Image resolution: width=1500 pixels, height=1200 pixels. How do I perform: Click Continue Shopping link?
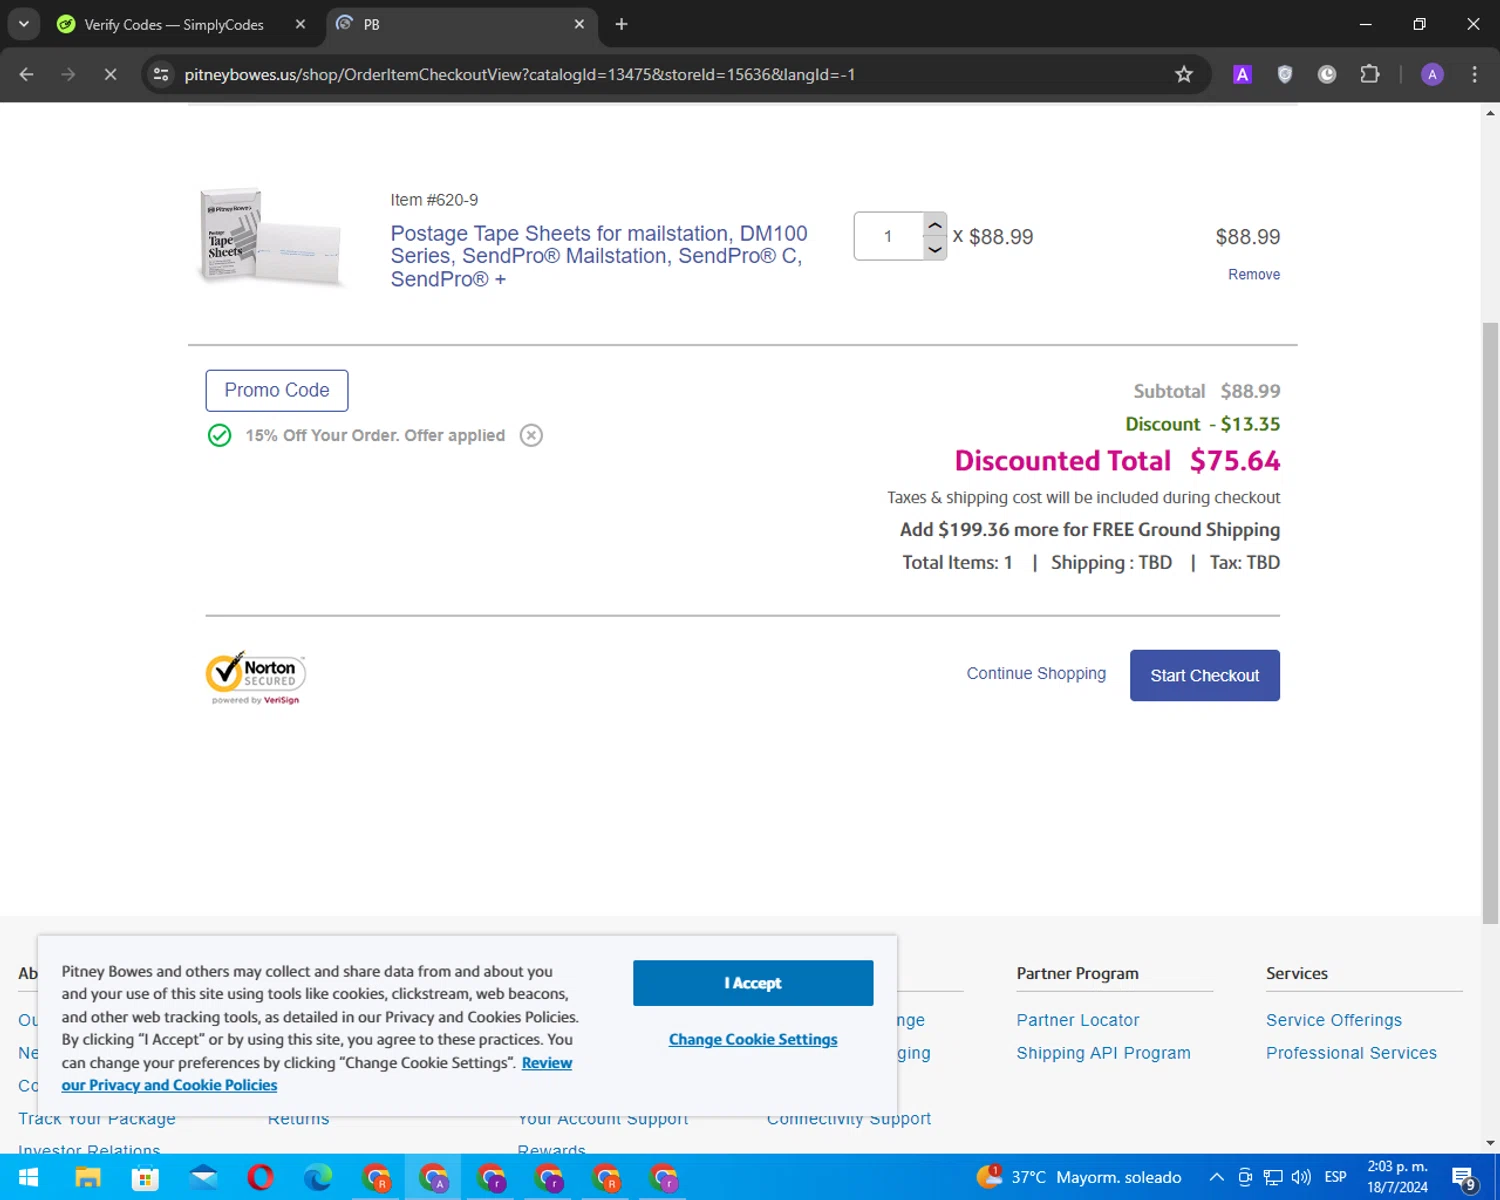1036,673
